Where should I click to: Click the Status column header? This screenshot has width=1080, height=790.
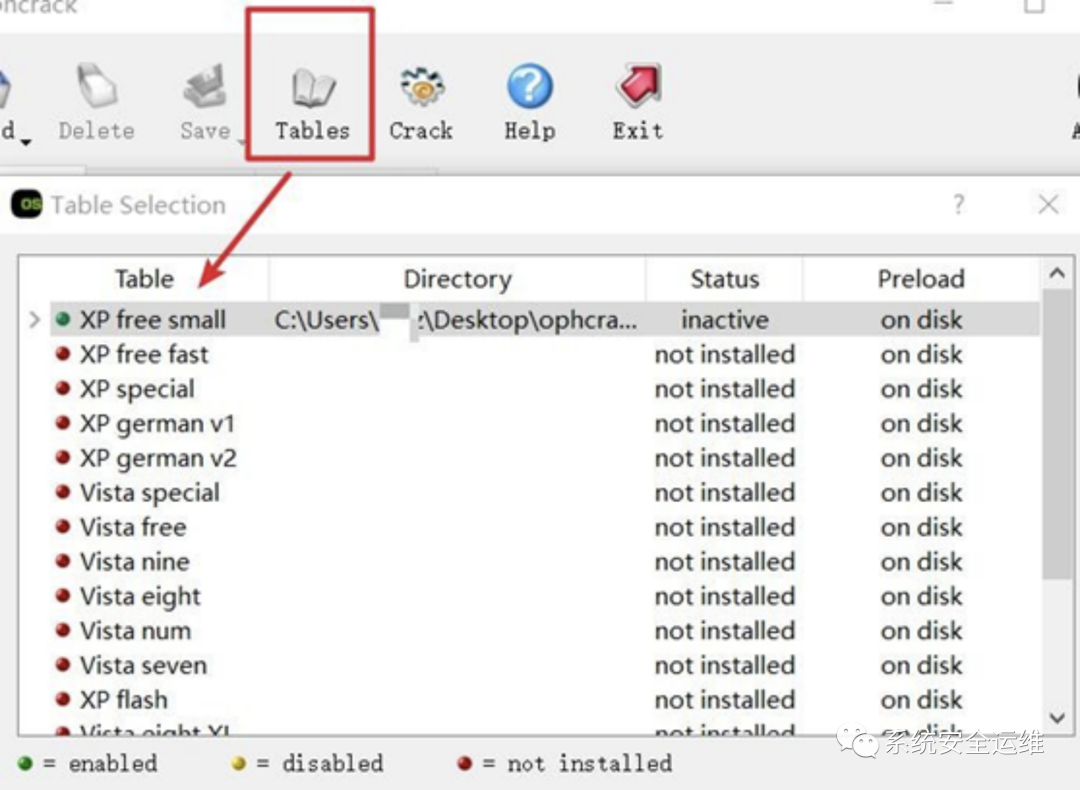pos(724,278)
